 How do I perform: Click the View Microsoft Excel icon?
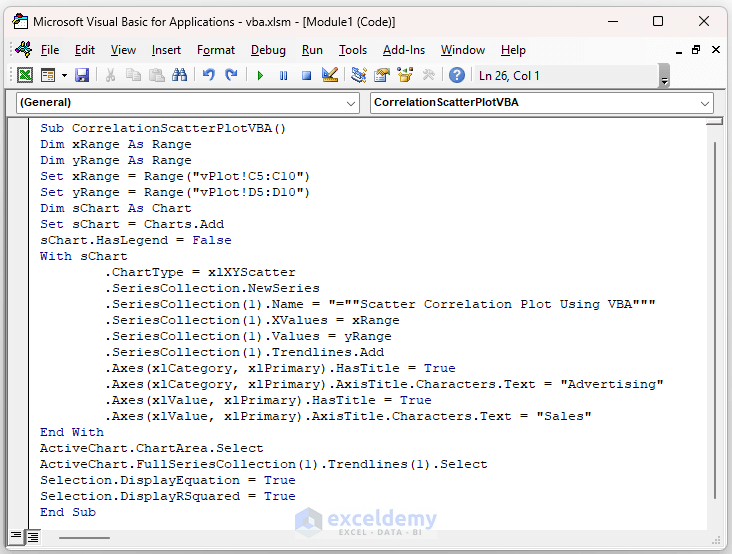25,75
